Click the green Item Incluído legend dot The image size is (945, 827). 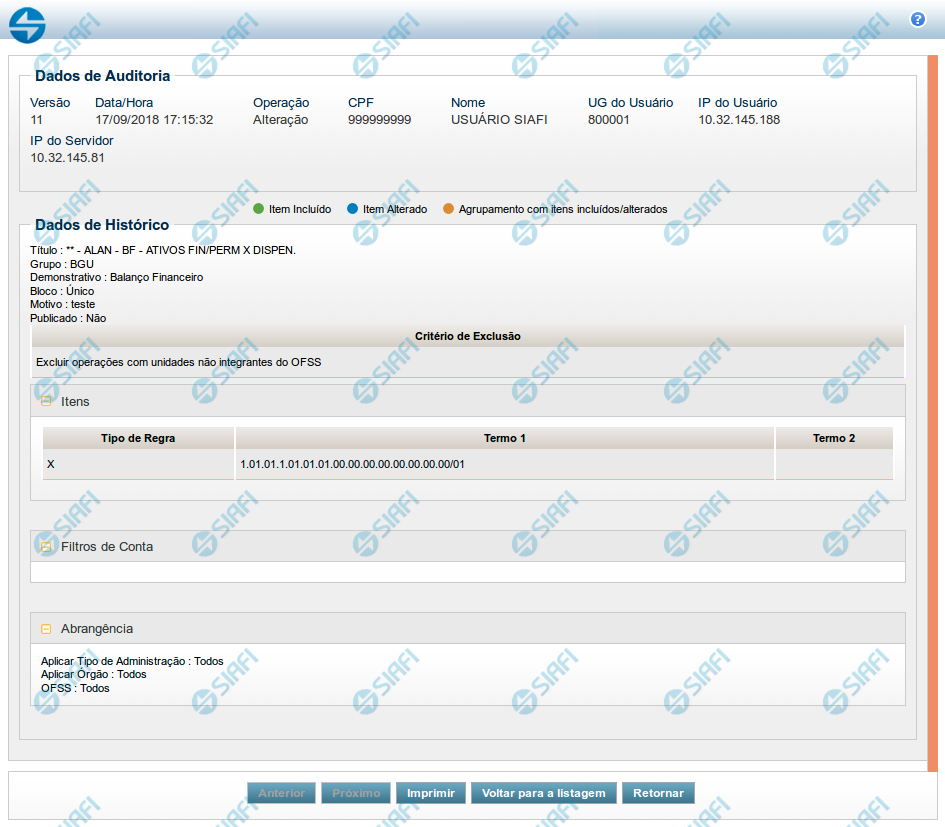coord(258,209)
